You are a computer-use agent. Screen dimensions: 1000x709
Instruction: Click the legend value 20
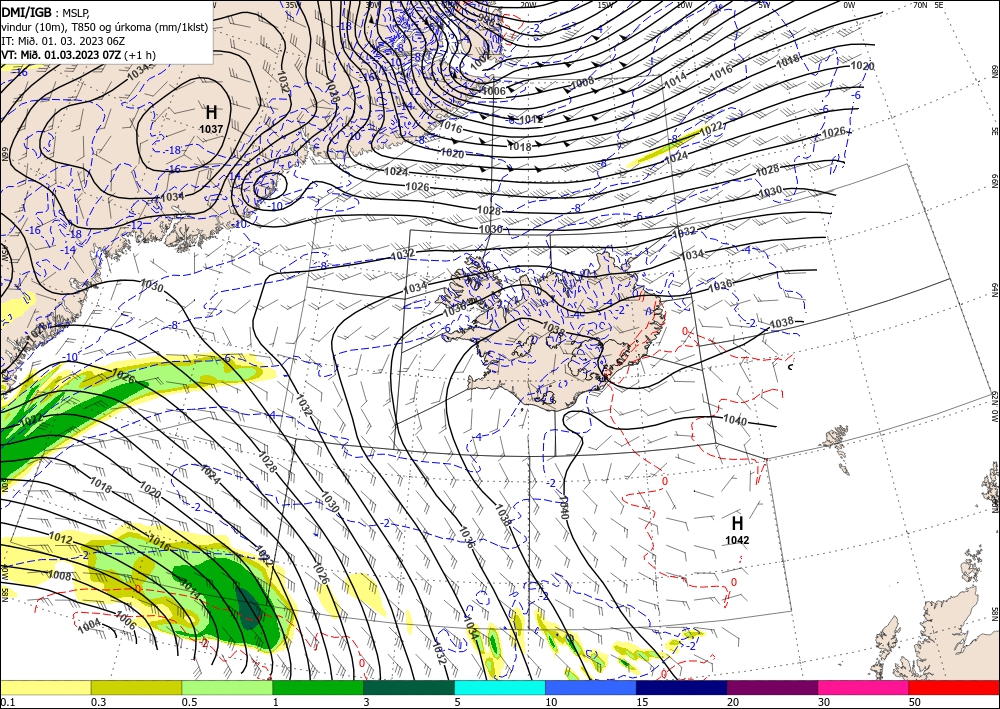coord(733,702)
